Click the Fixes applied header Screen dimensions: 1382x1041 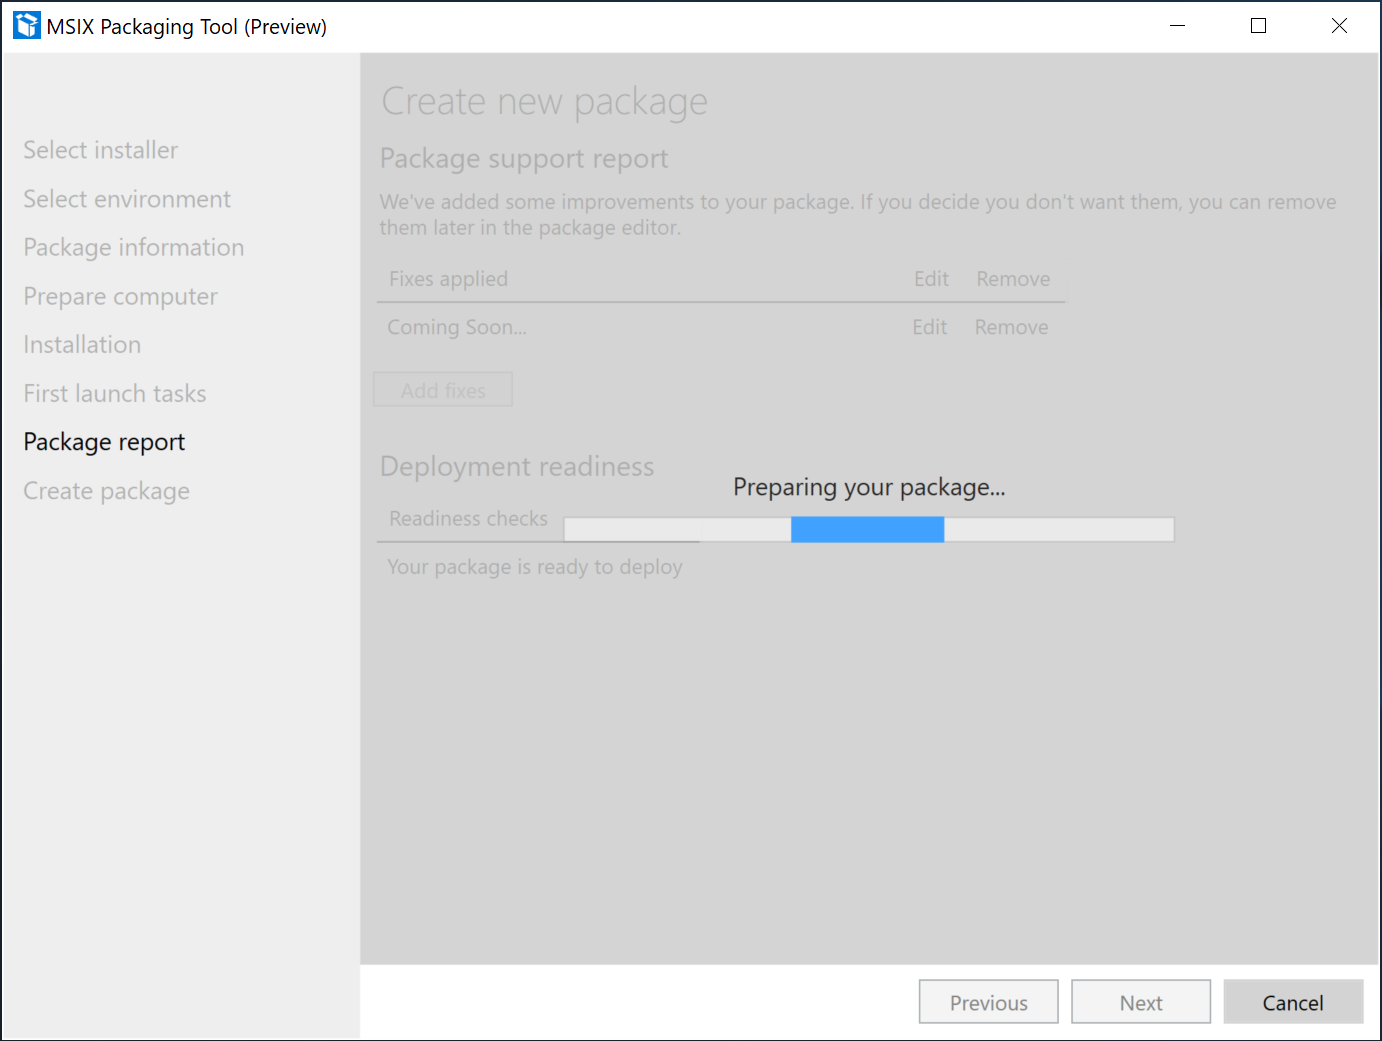pyautogui.click(x=448, y=279)
